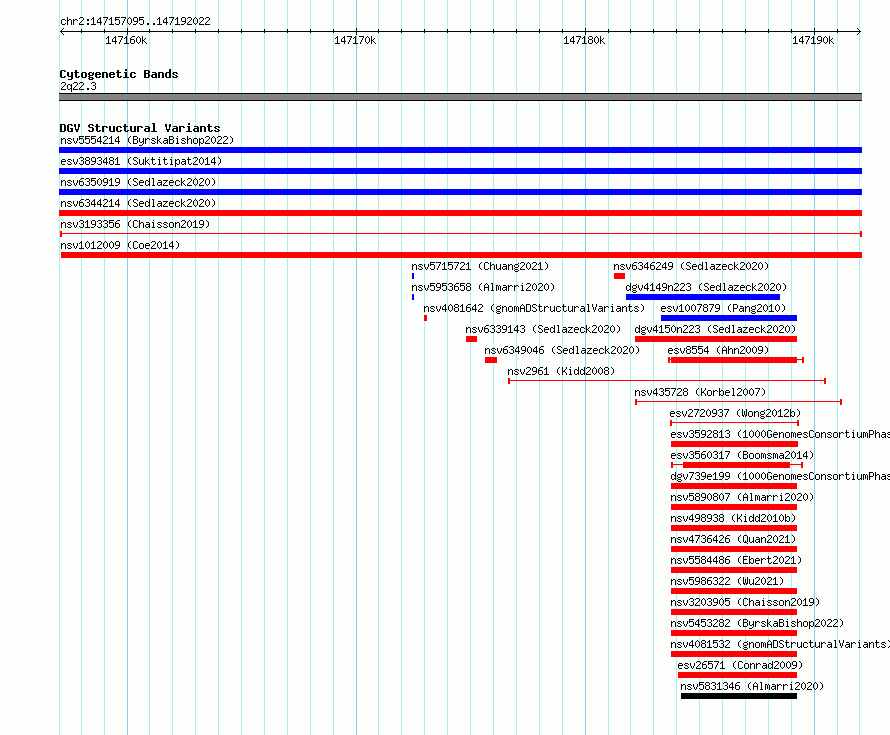
Task: Click the DGV Structural Variants track title
Action: pyautogui.click(x=140, y=128)
